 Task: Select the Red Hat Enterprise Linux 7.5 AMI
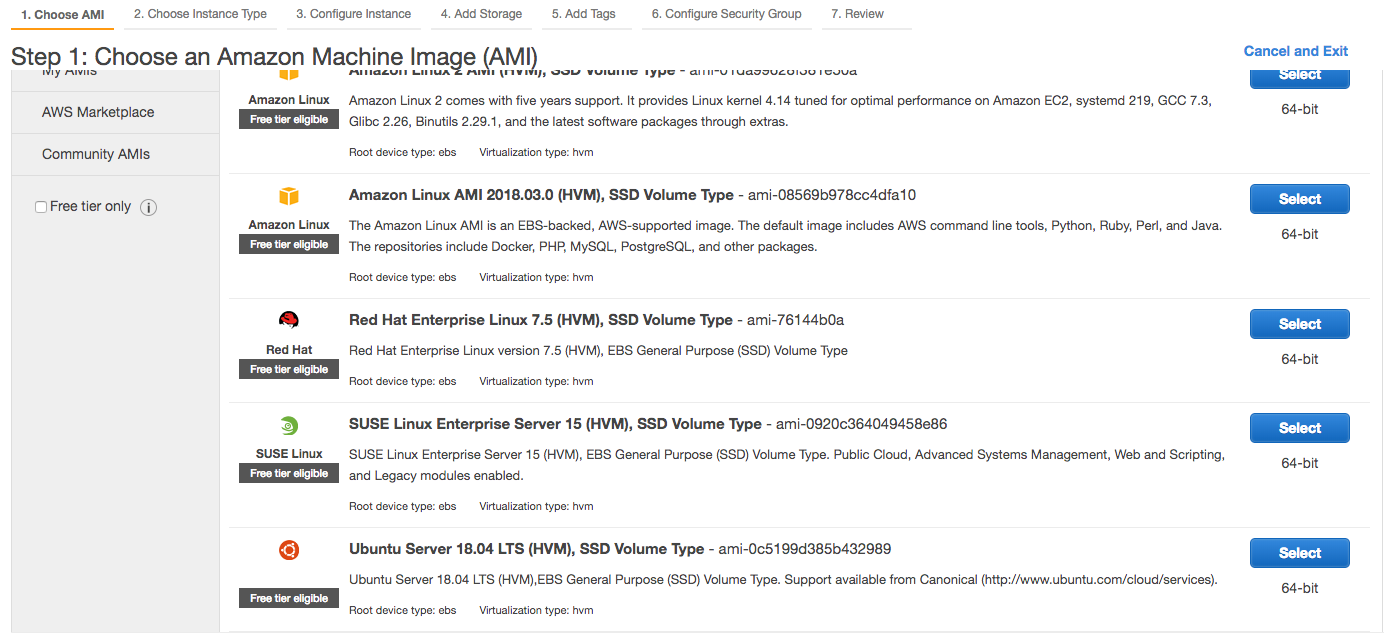click(x=1298, y=323)
